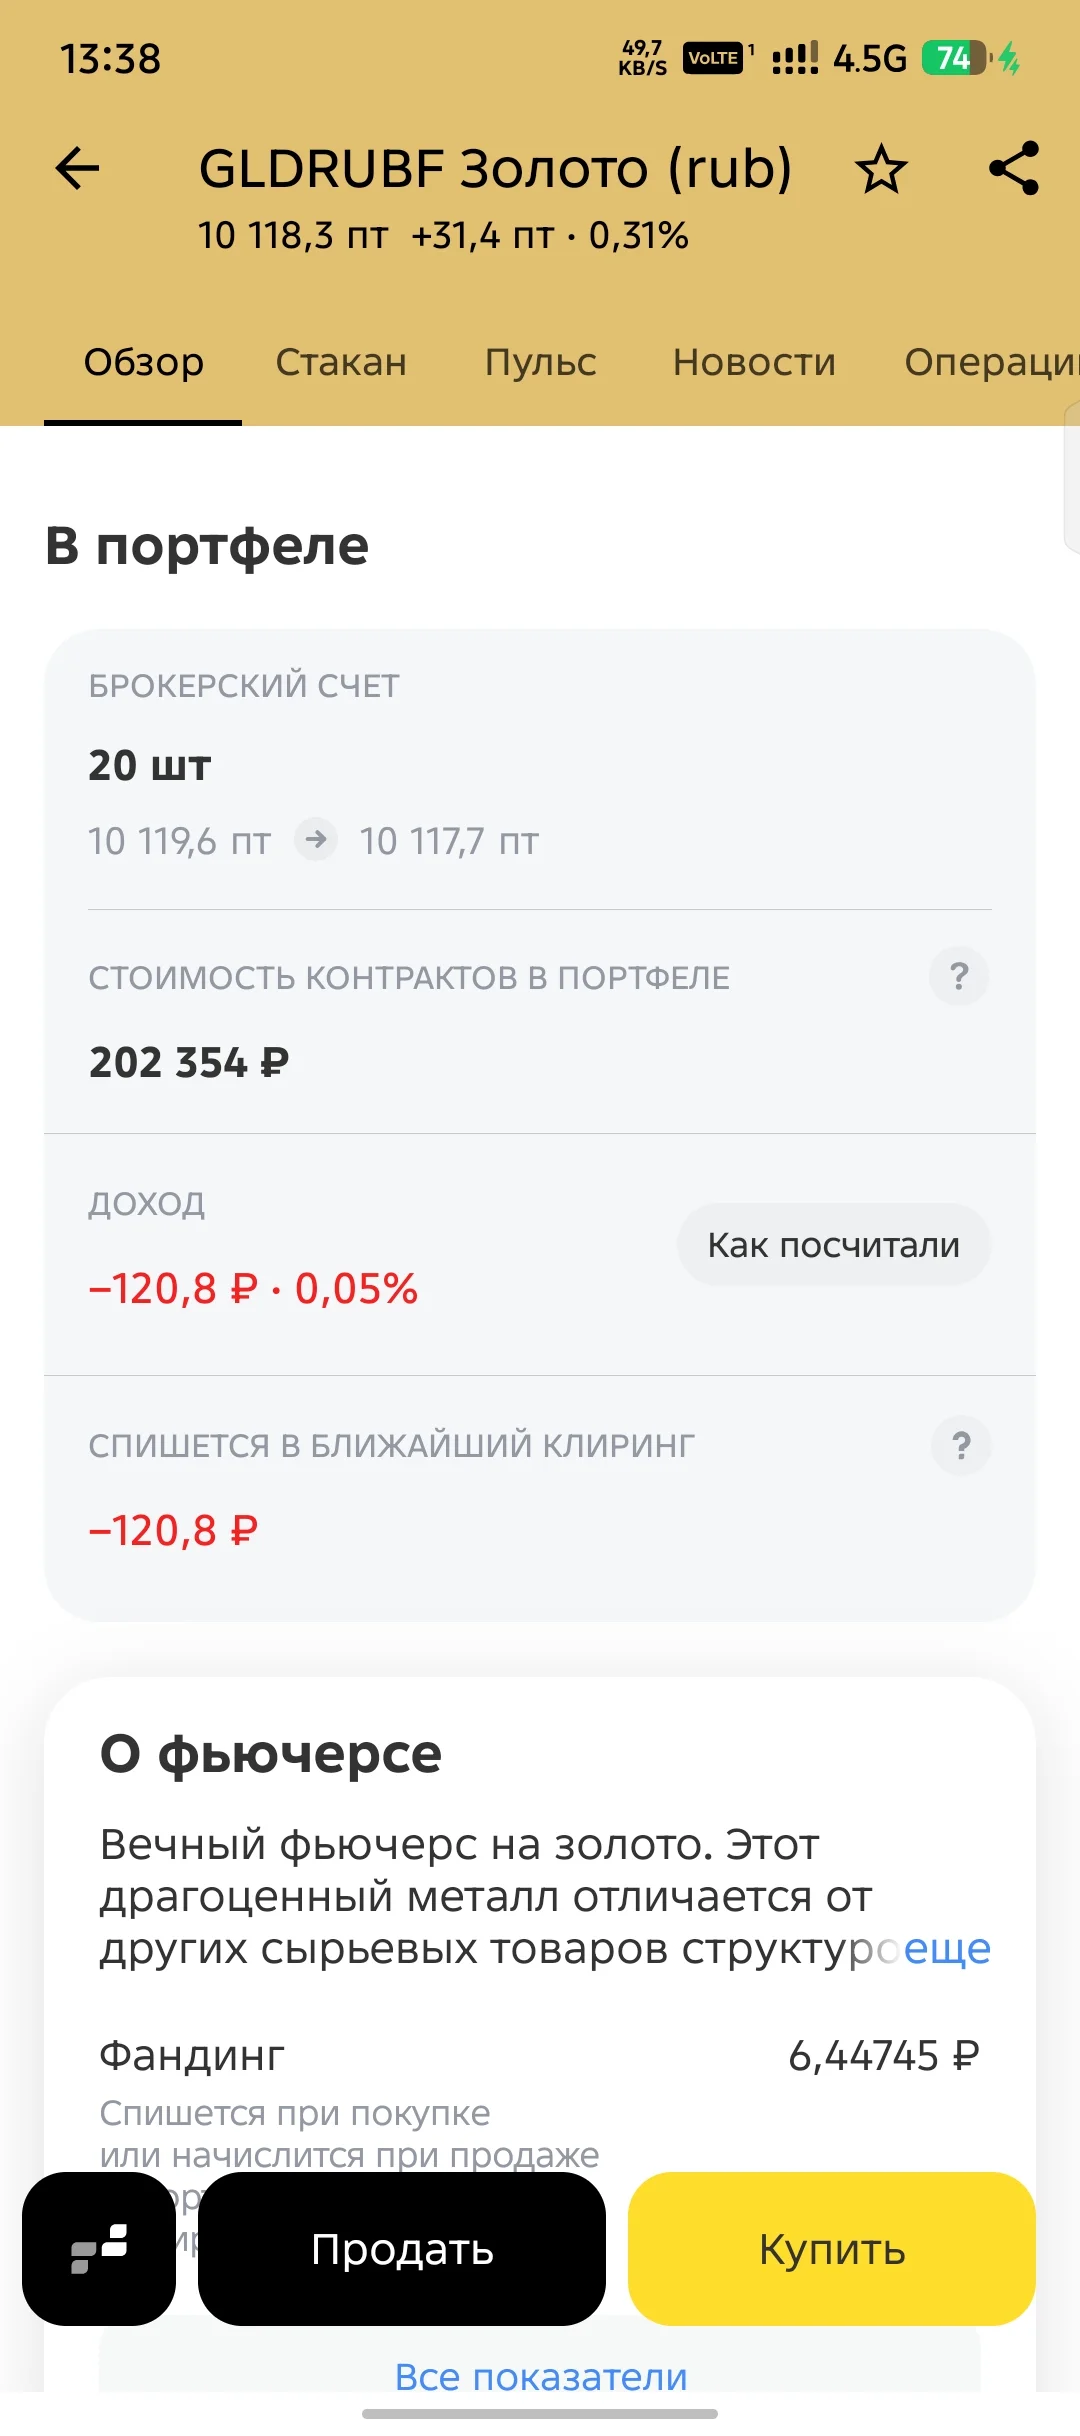1080x2436 pixels.
Task: Open the Новости tab
Action: pos(754,362)
